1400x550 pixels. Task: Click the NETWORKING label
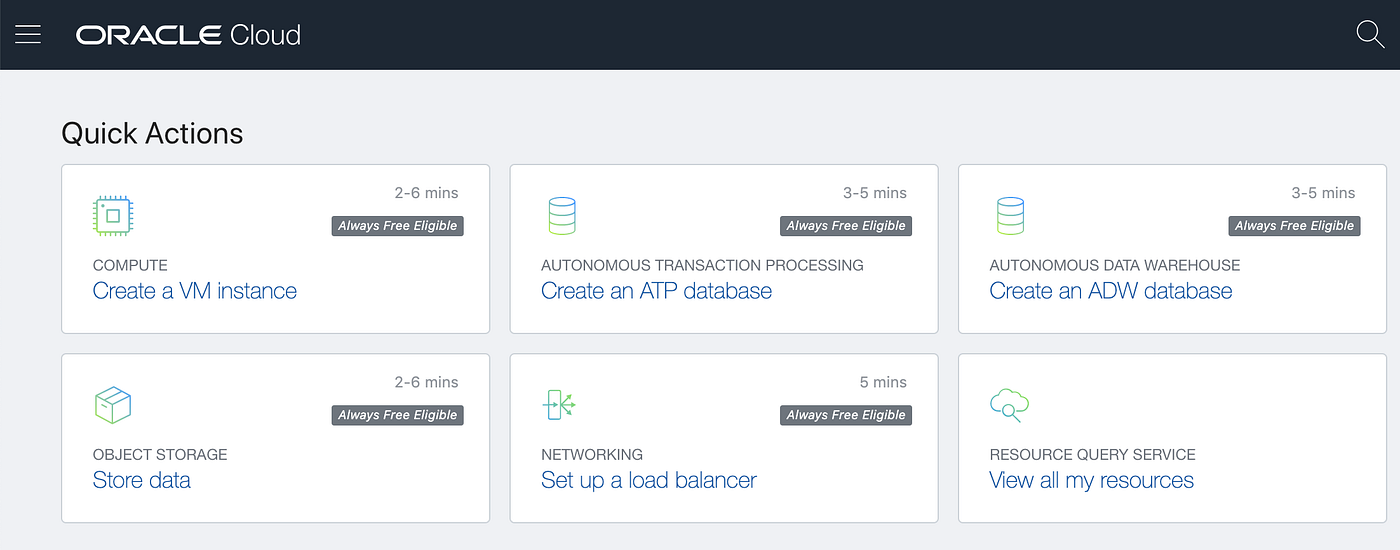pyautogui.click(x=592, y=454)
